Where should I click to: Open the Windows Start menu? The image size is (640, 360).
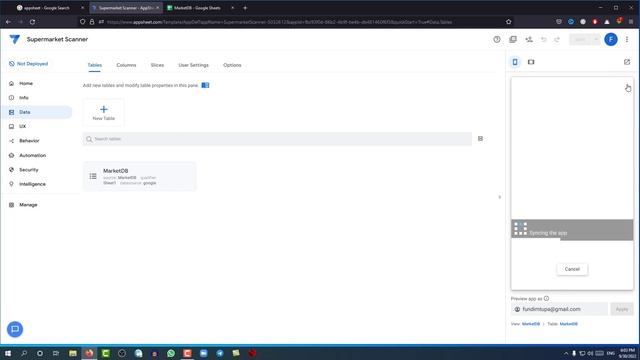point(8,353)
